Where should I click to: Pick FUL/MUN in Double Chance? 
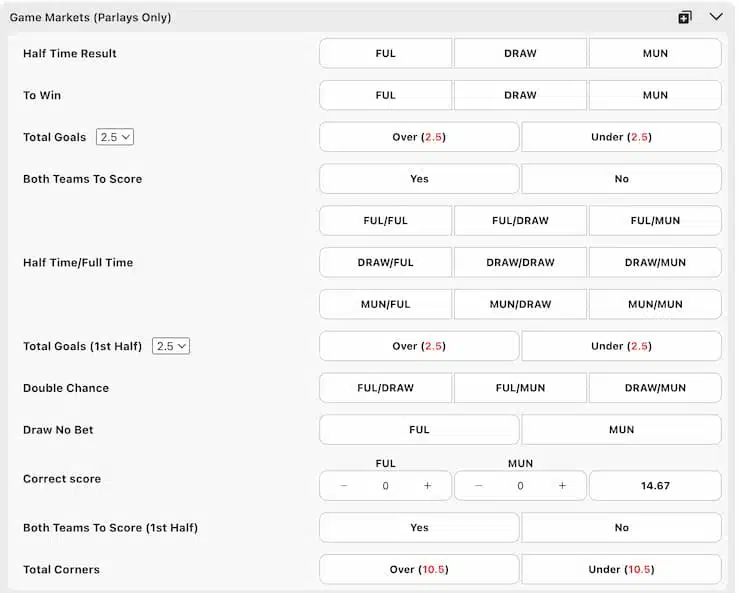[x=520, y=388]
